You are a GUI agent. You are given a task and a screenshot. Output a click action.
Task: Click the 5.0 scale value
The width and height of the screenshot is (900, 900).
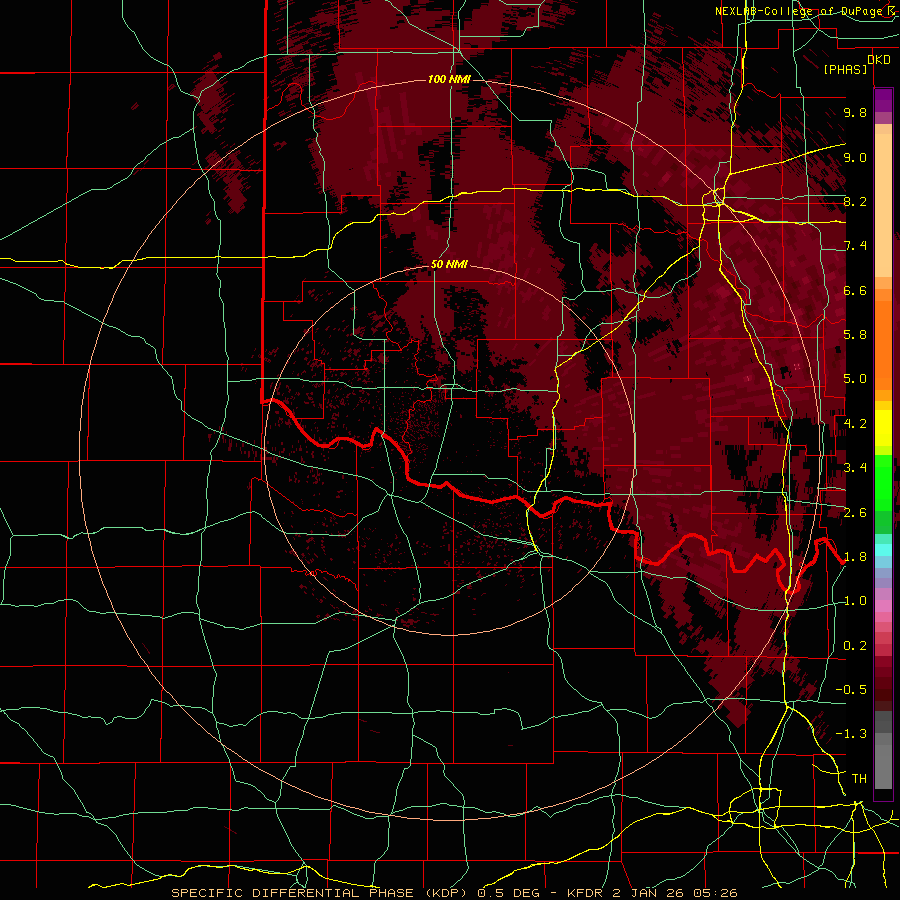point(855,379)
